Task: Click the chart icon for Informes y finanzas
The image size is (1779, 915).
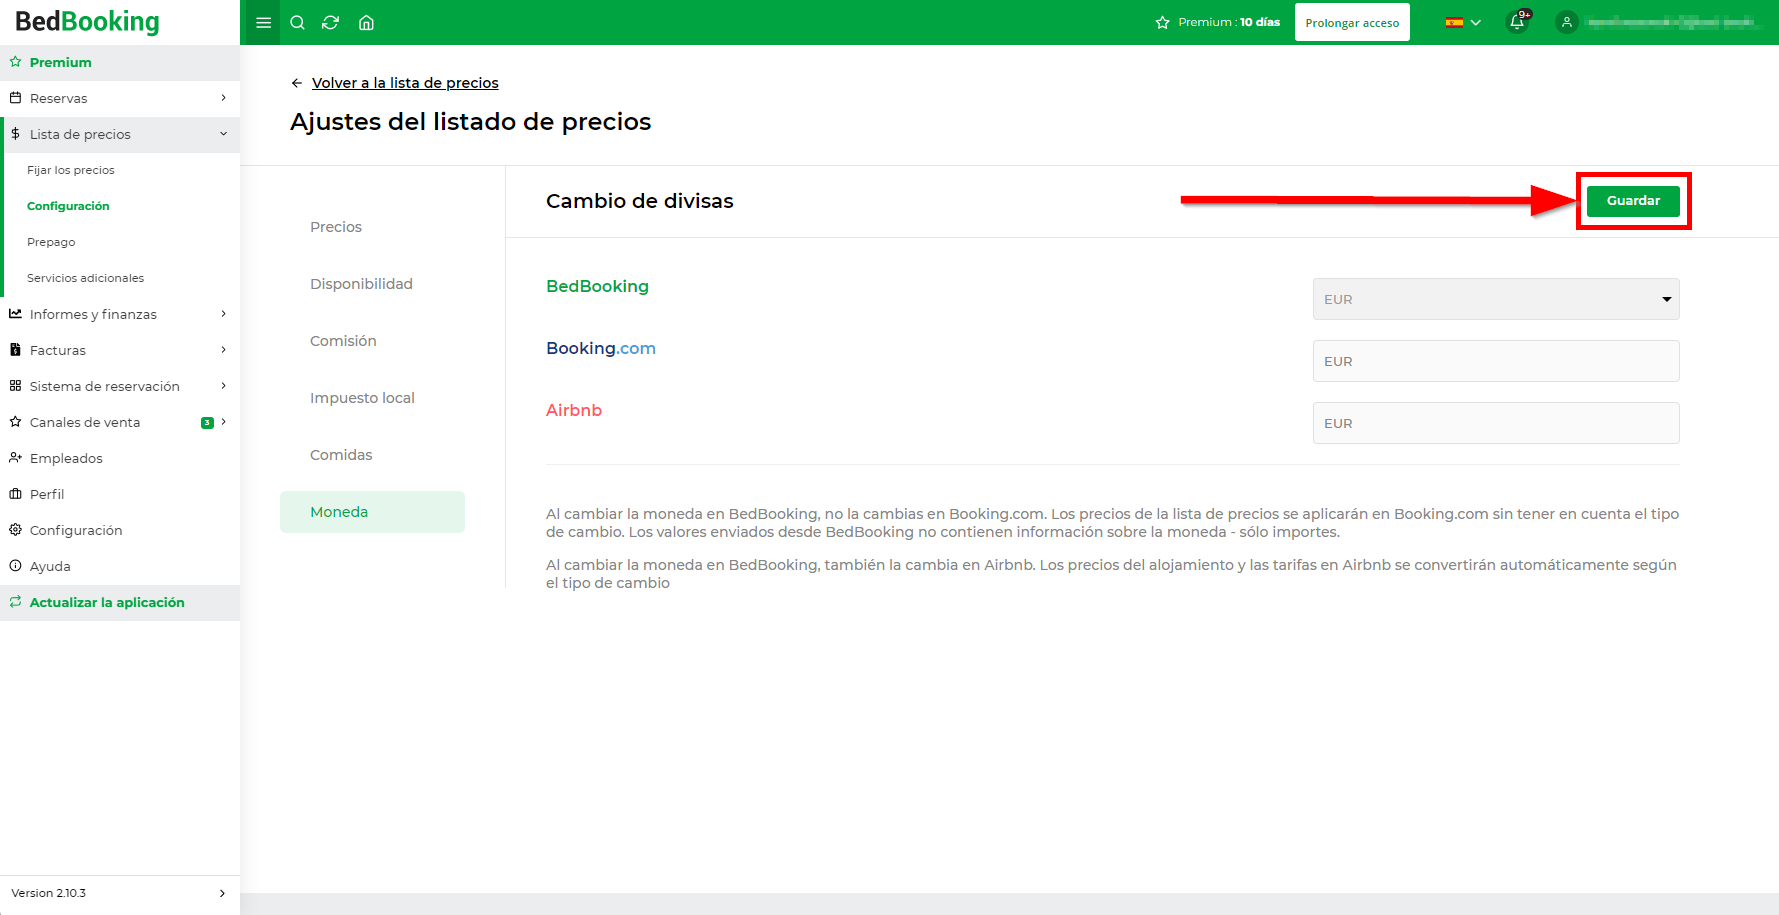Action: (15, 314)
